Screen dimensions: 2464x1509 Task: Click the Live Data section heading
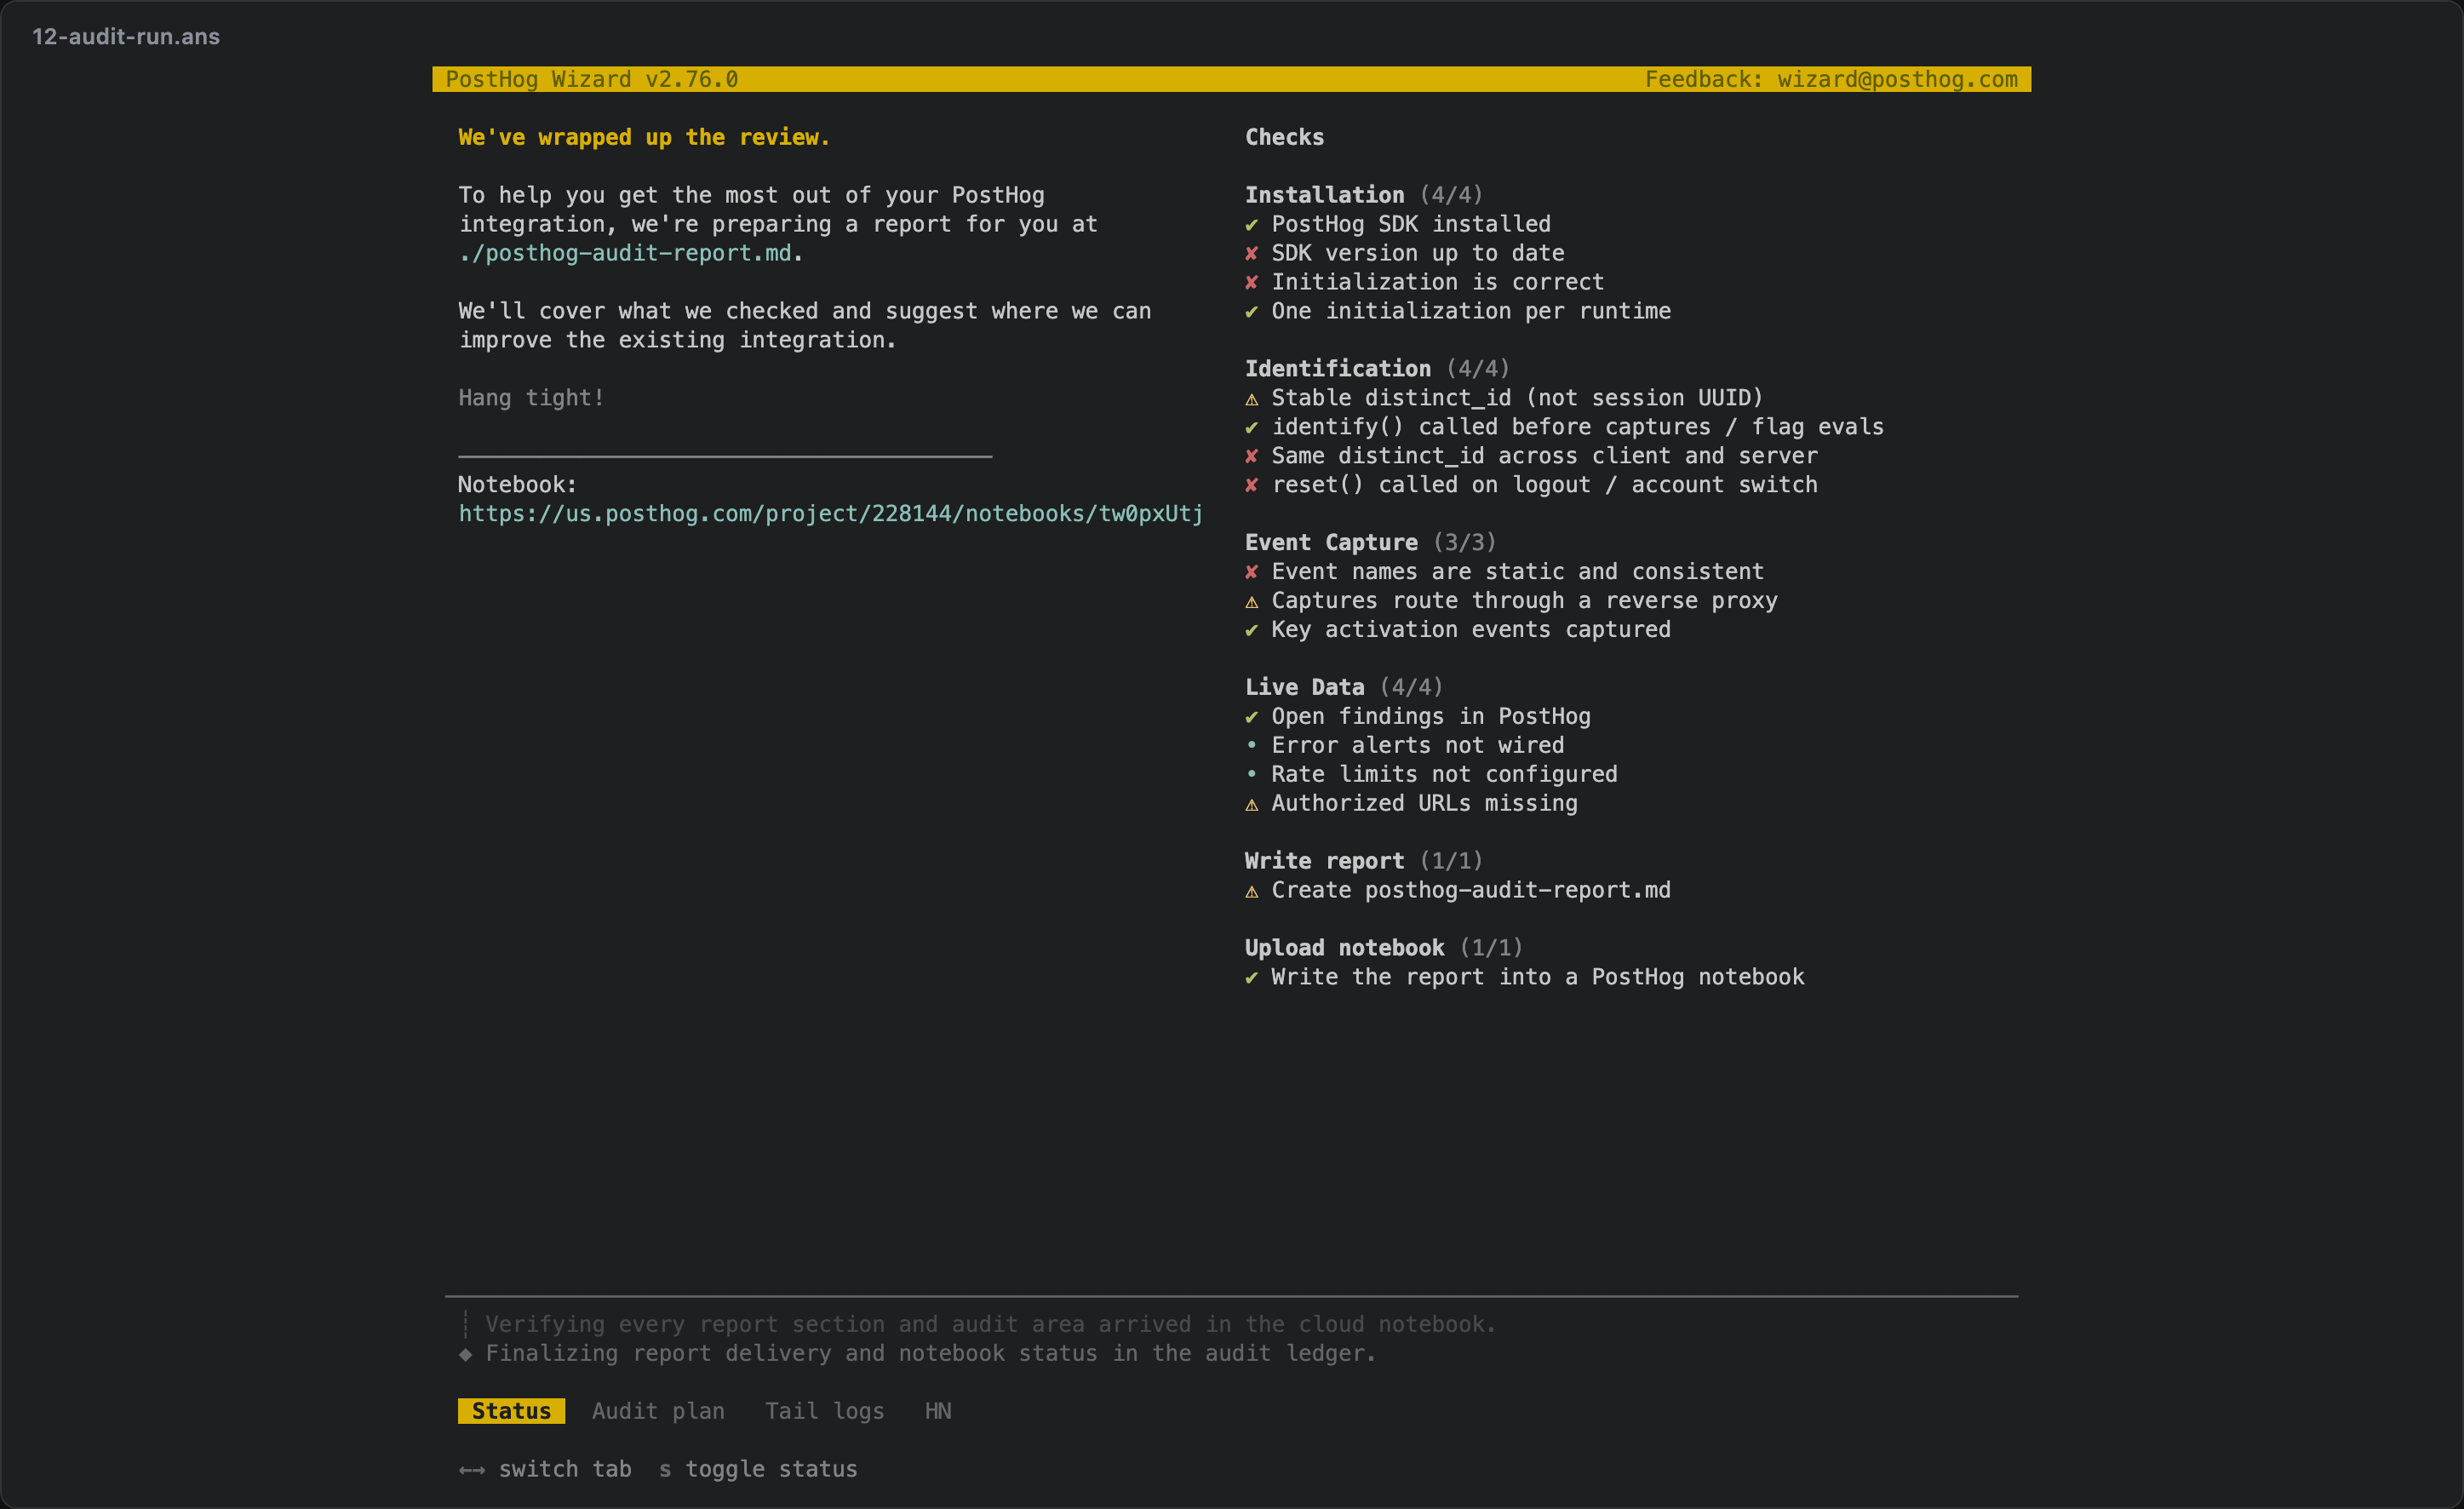coord(1304,688)
